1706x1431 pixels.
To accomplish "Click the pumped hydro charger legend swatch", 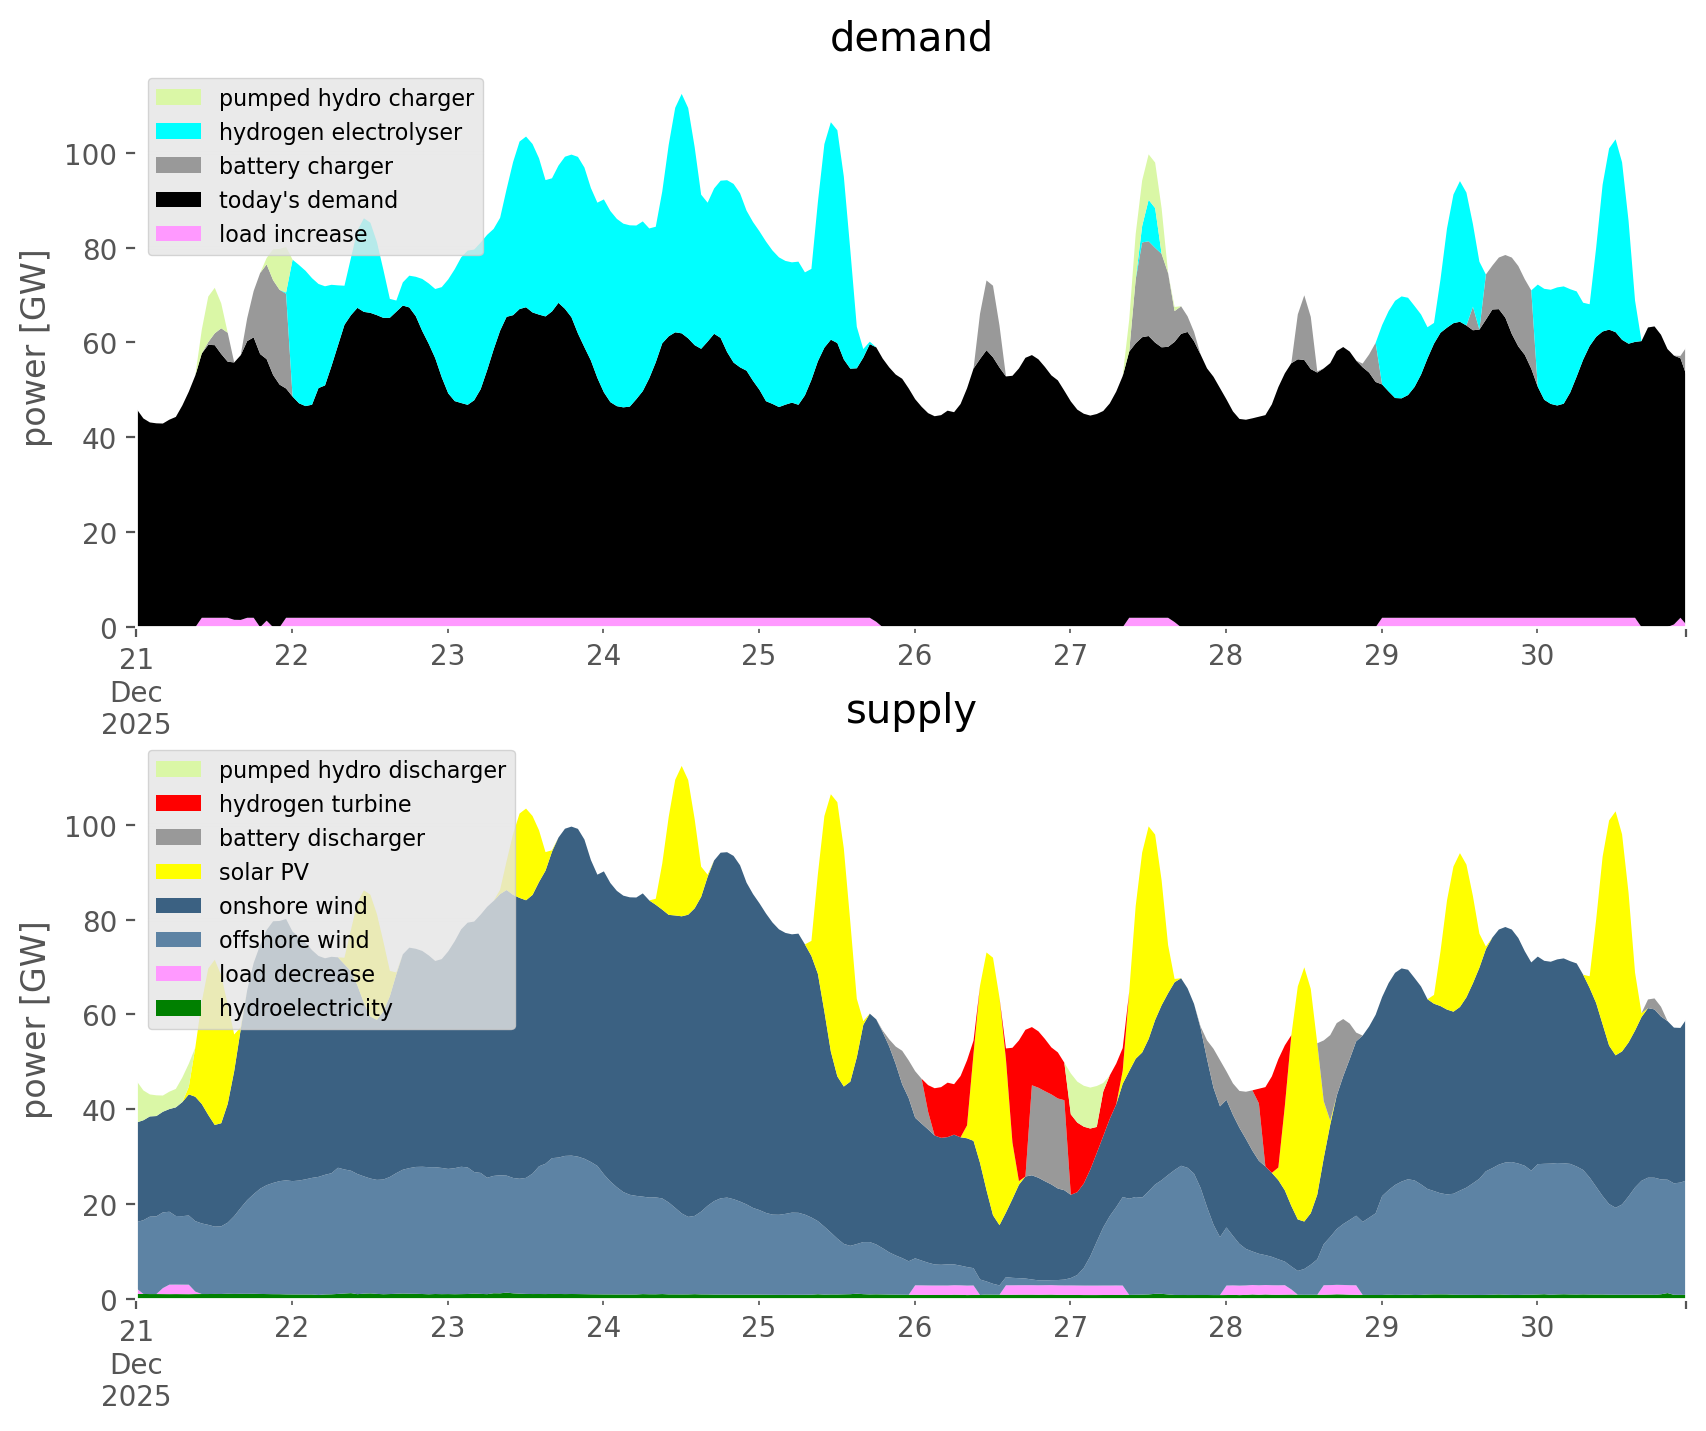I will pyautogui.click(x=179, y=98).
